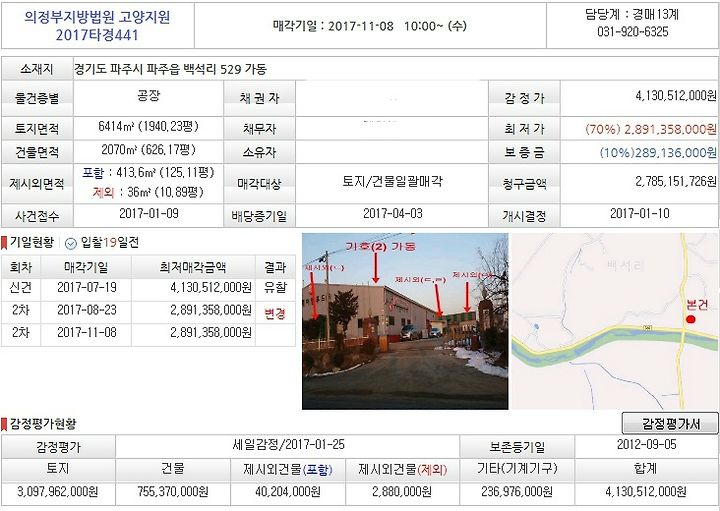The height and width of the screenshot is (511, 720).
Task: Click the 소유자 label
Action: (259, 152)
